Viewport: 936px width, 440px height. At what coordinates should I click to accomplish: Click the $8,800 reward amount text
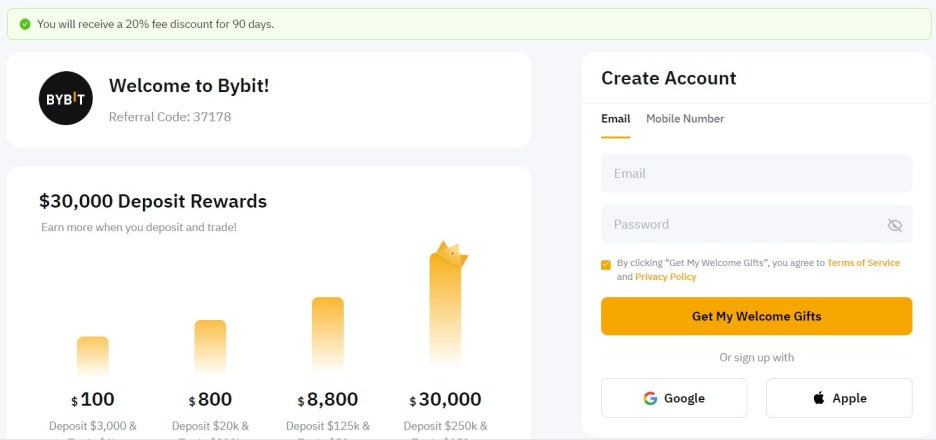tap(328, 399)
